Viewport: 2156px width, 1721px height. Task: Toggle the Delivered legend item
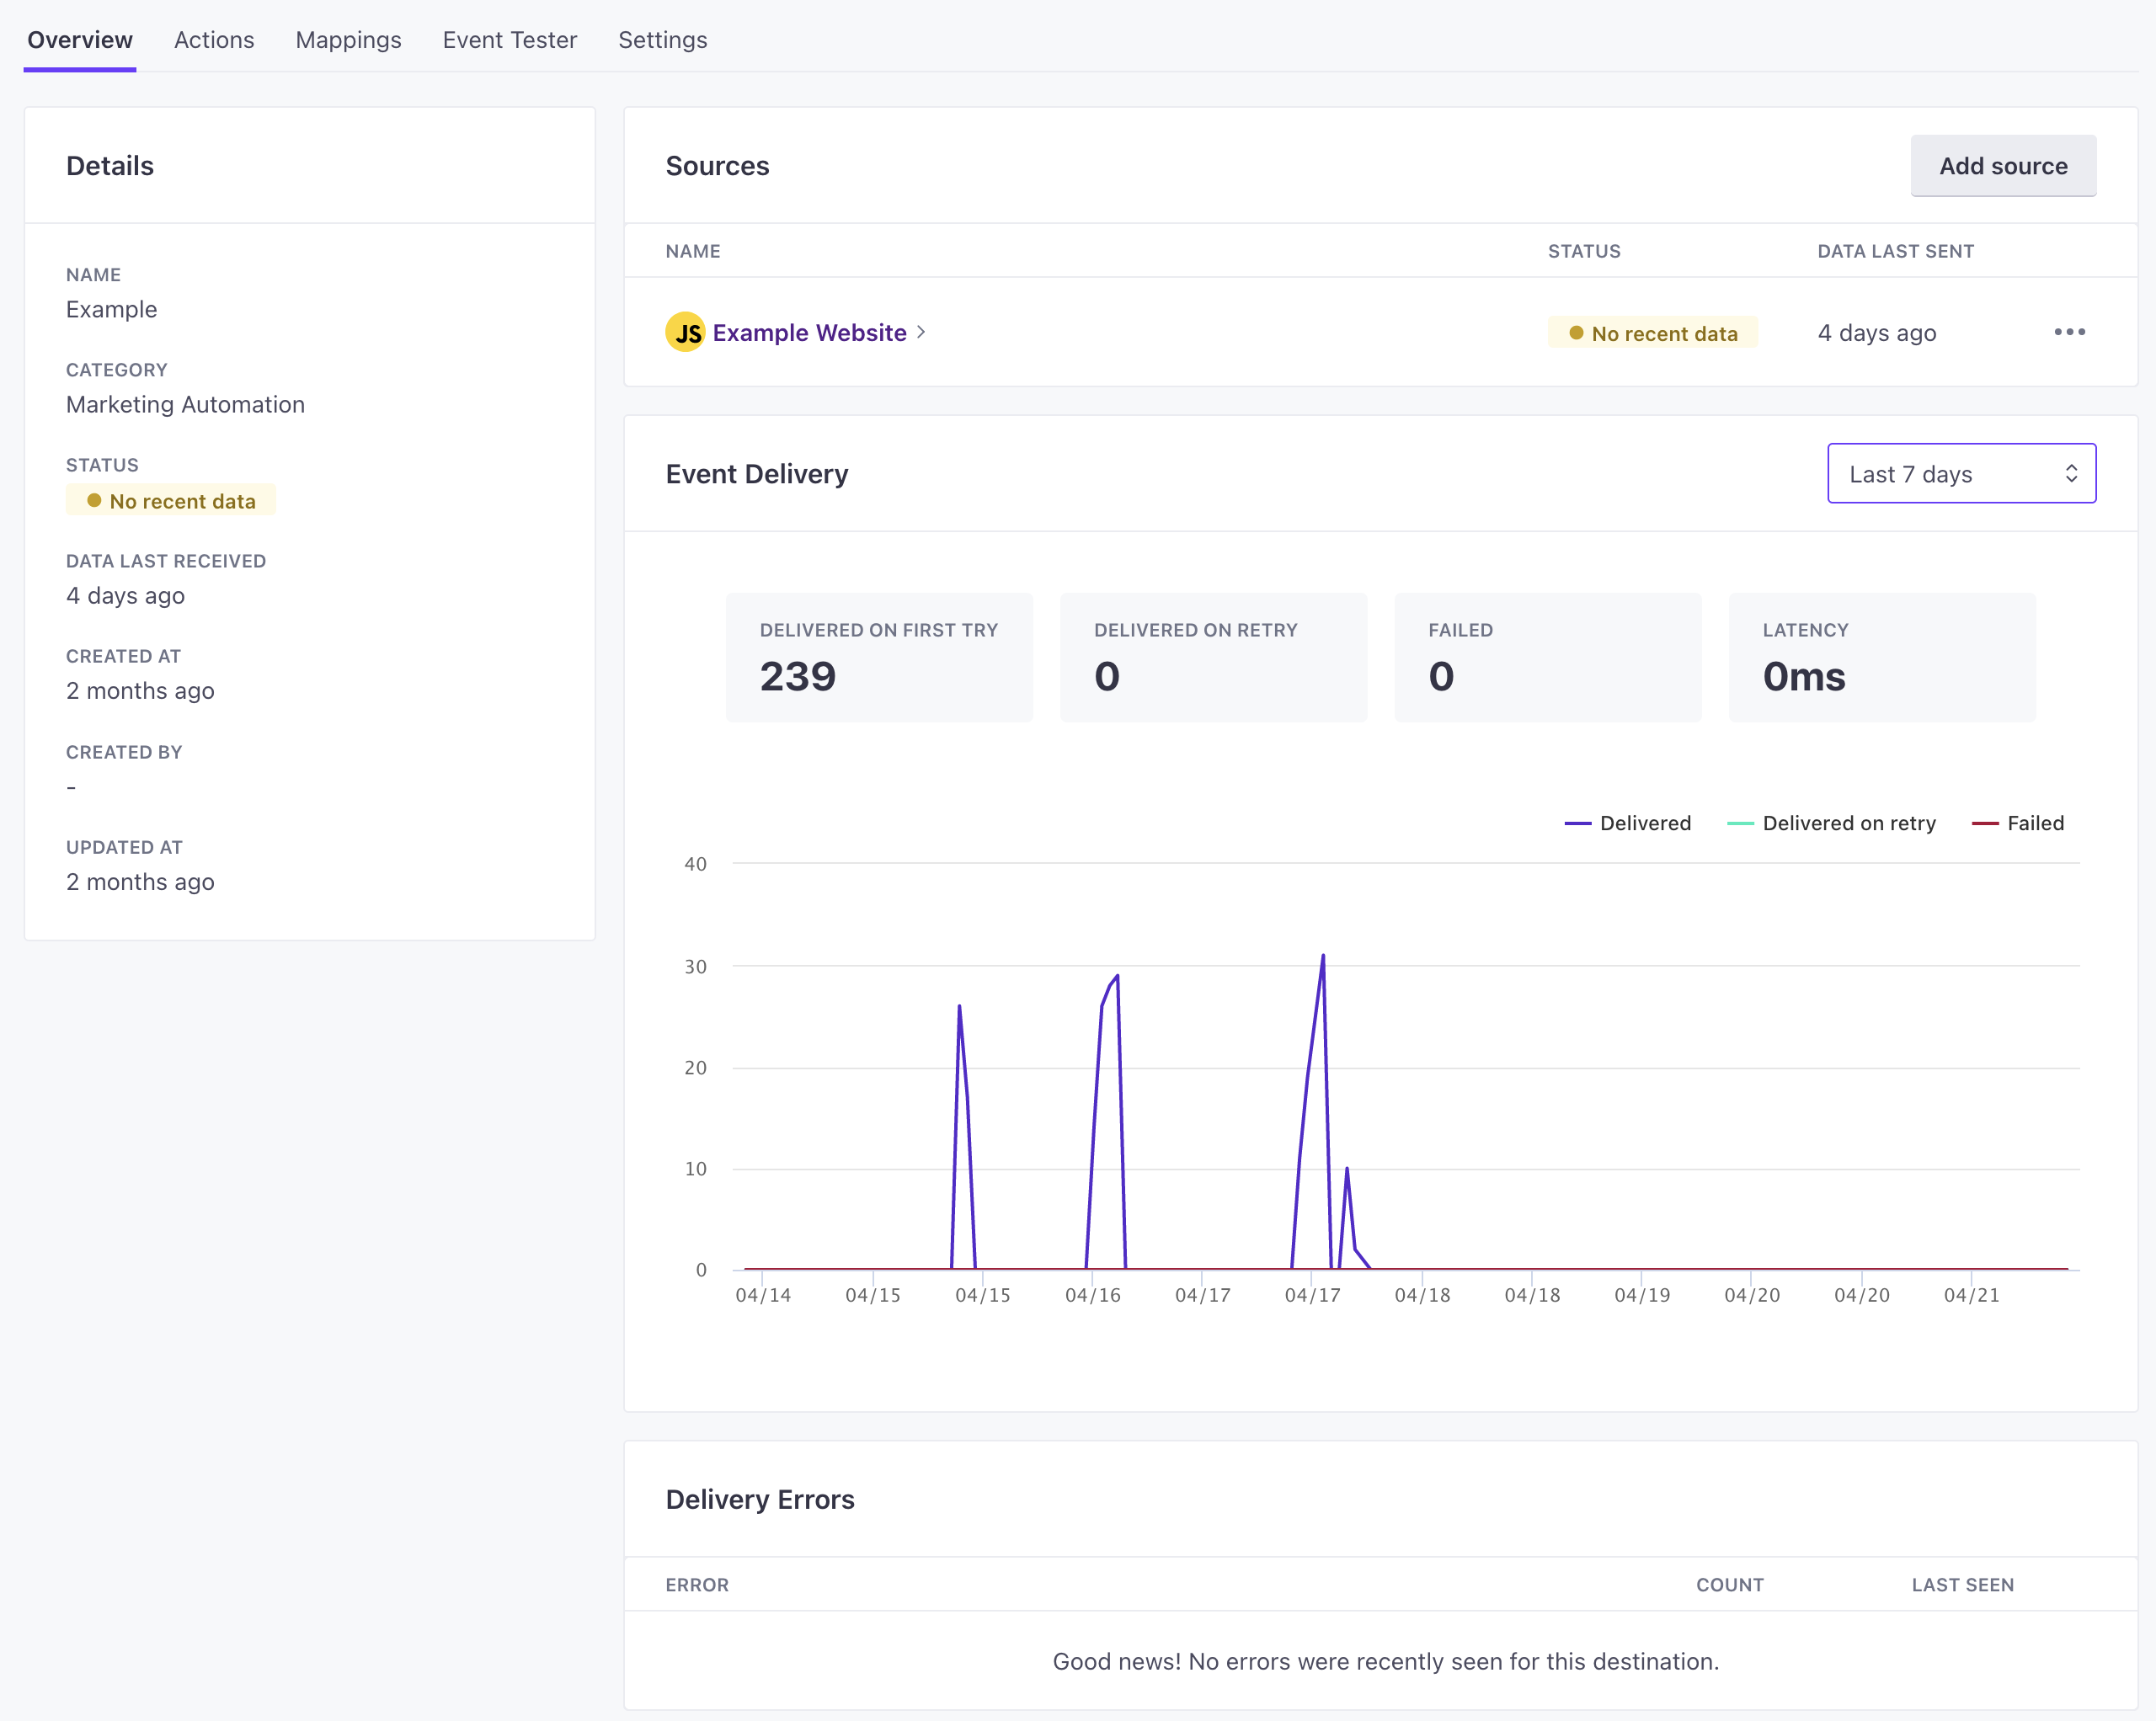point(1628,823)
